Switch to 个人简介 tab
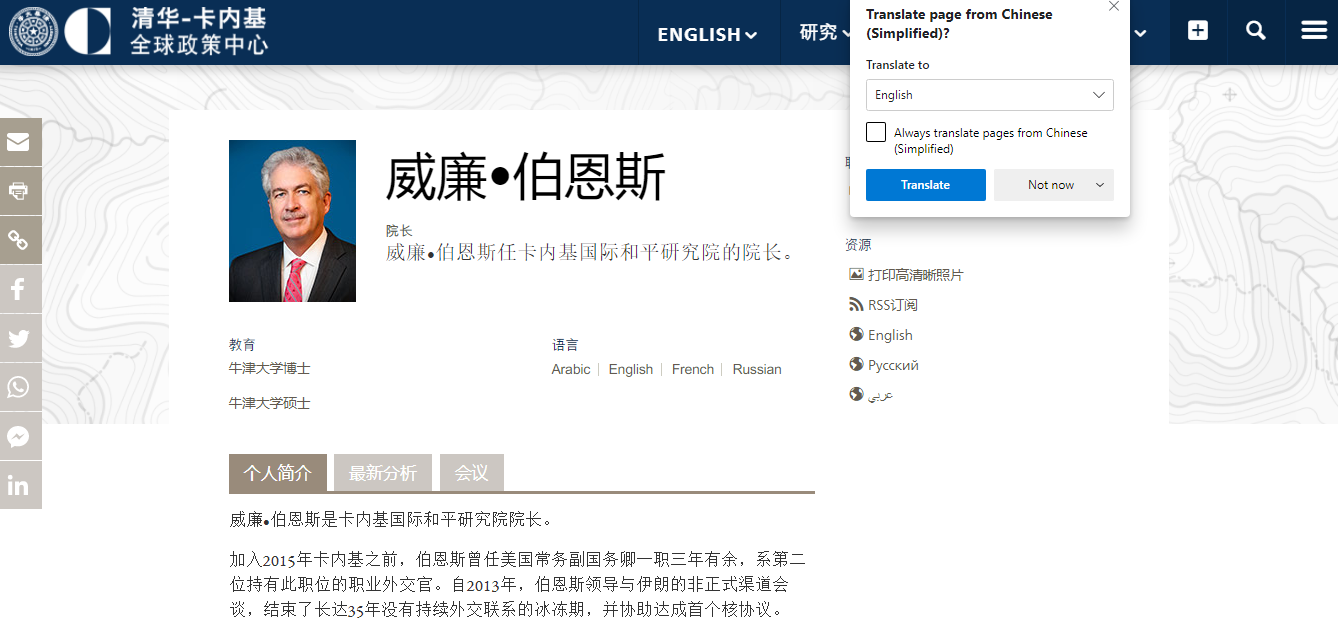Screen dimensions: 1338x629 coord(278,473)
